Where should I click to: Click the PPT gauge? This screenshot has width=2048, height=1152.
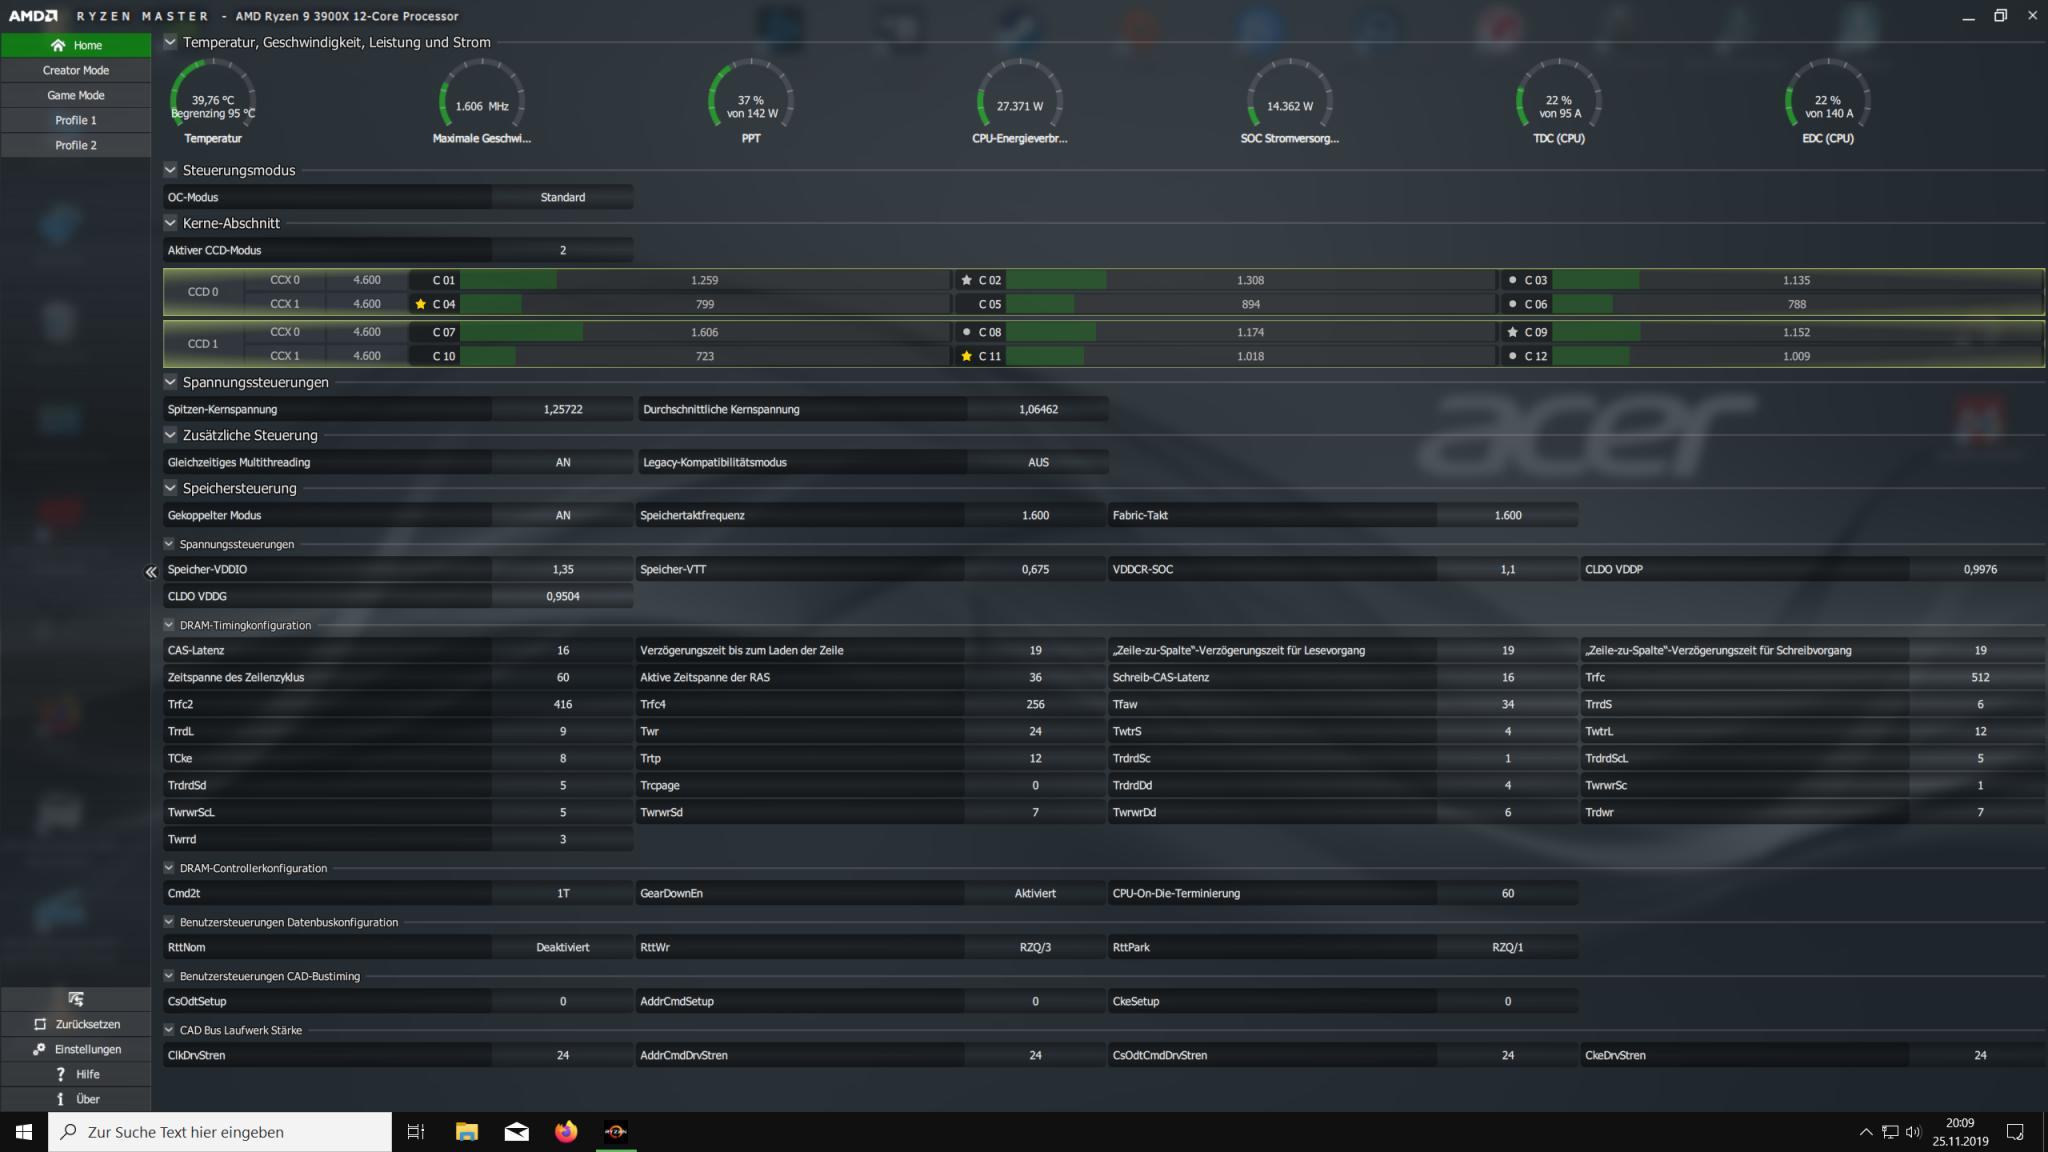[751, 101]
